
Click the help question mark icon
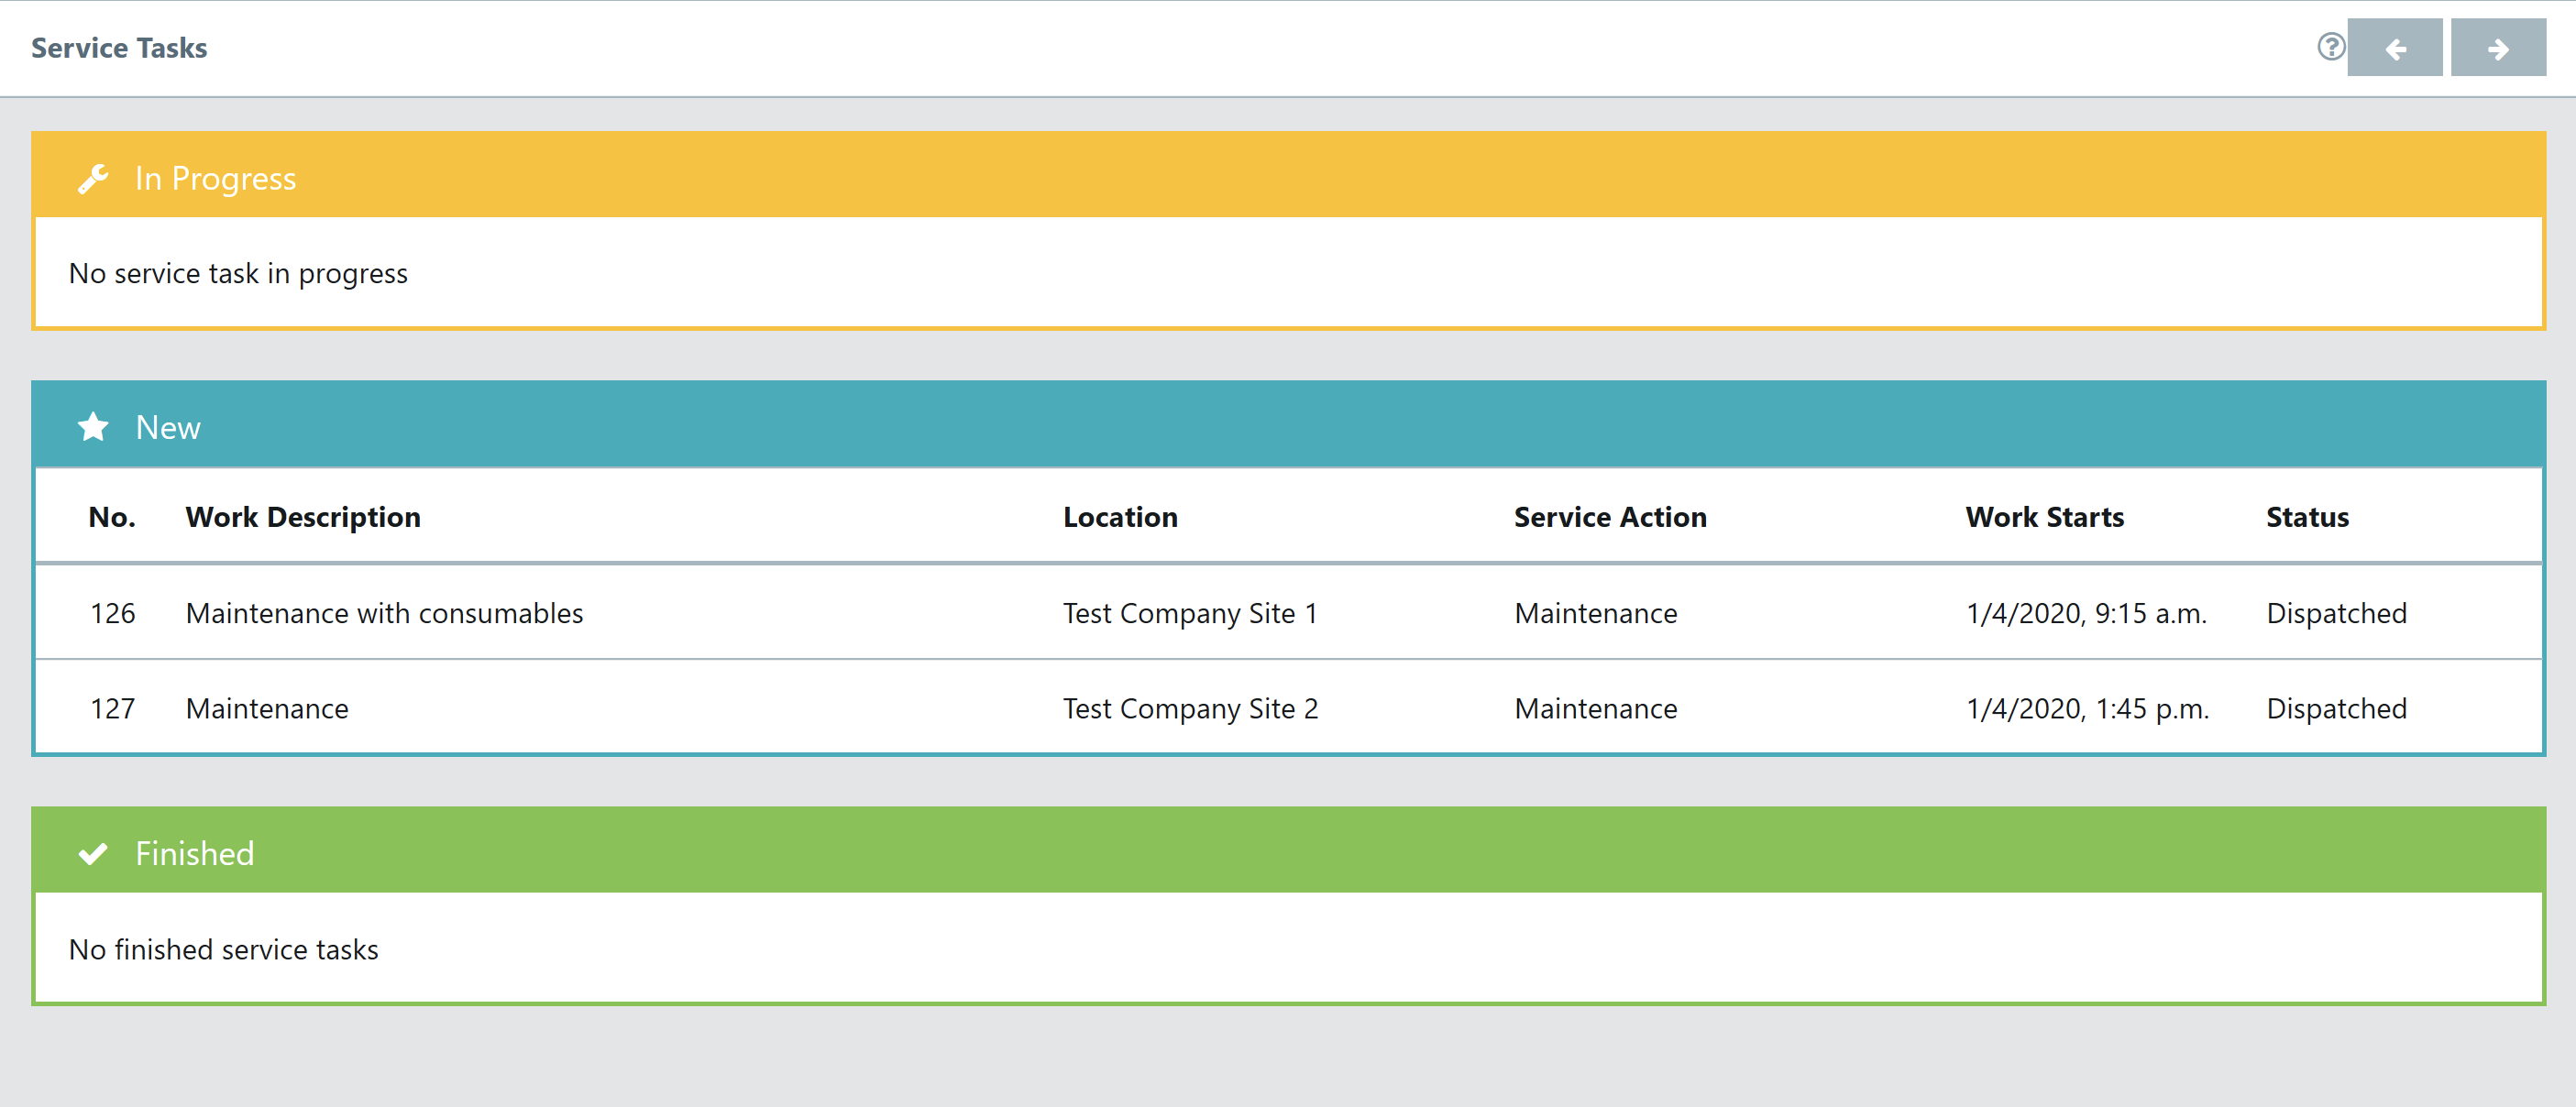2330,47
